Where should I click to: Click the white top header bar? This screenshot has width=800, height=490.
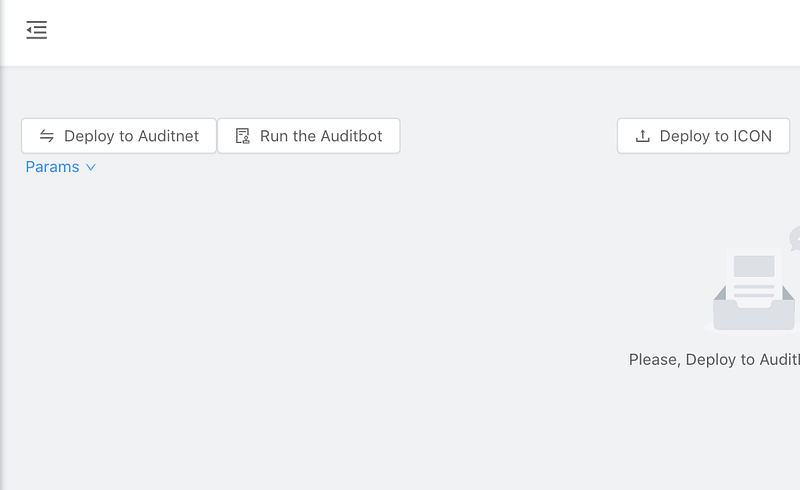click(400, 33)
